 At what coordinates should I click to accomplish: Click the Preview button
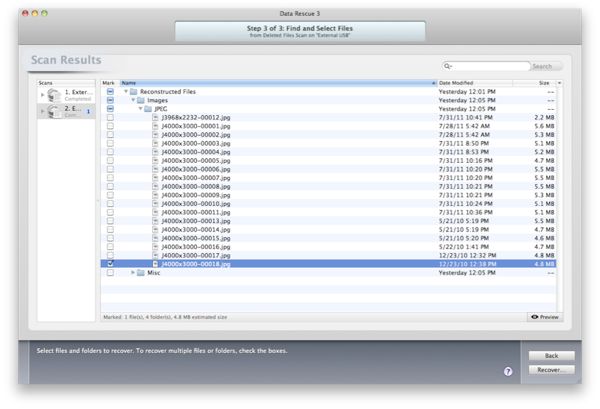[545, 317]
